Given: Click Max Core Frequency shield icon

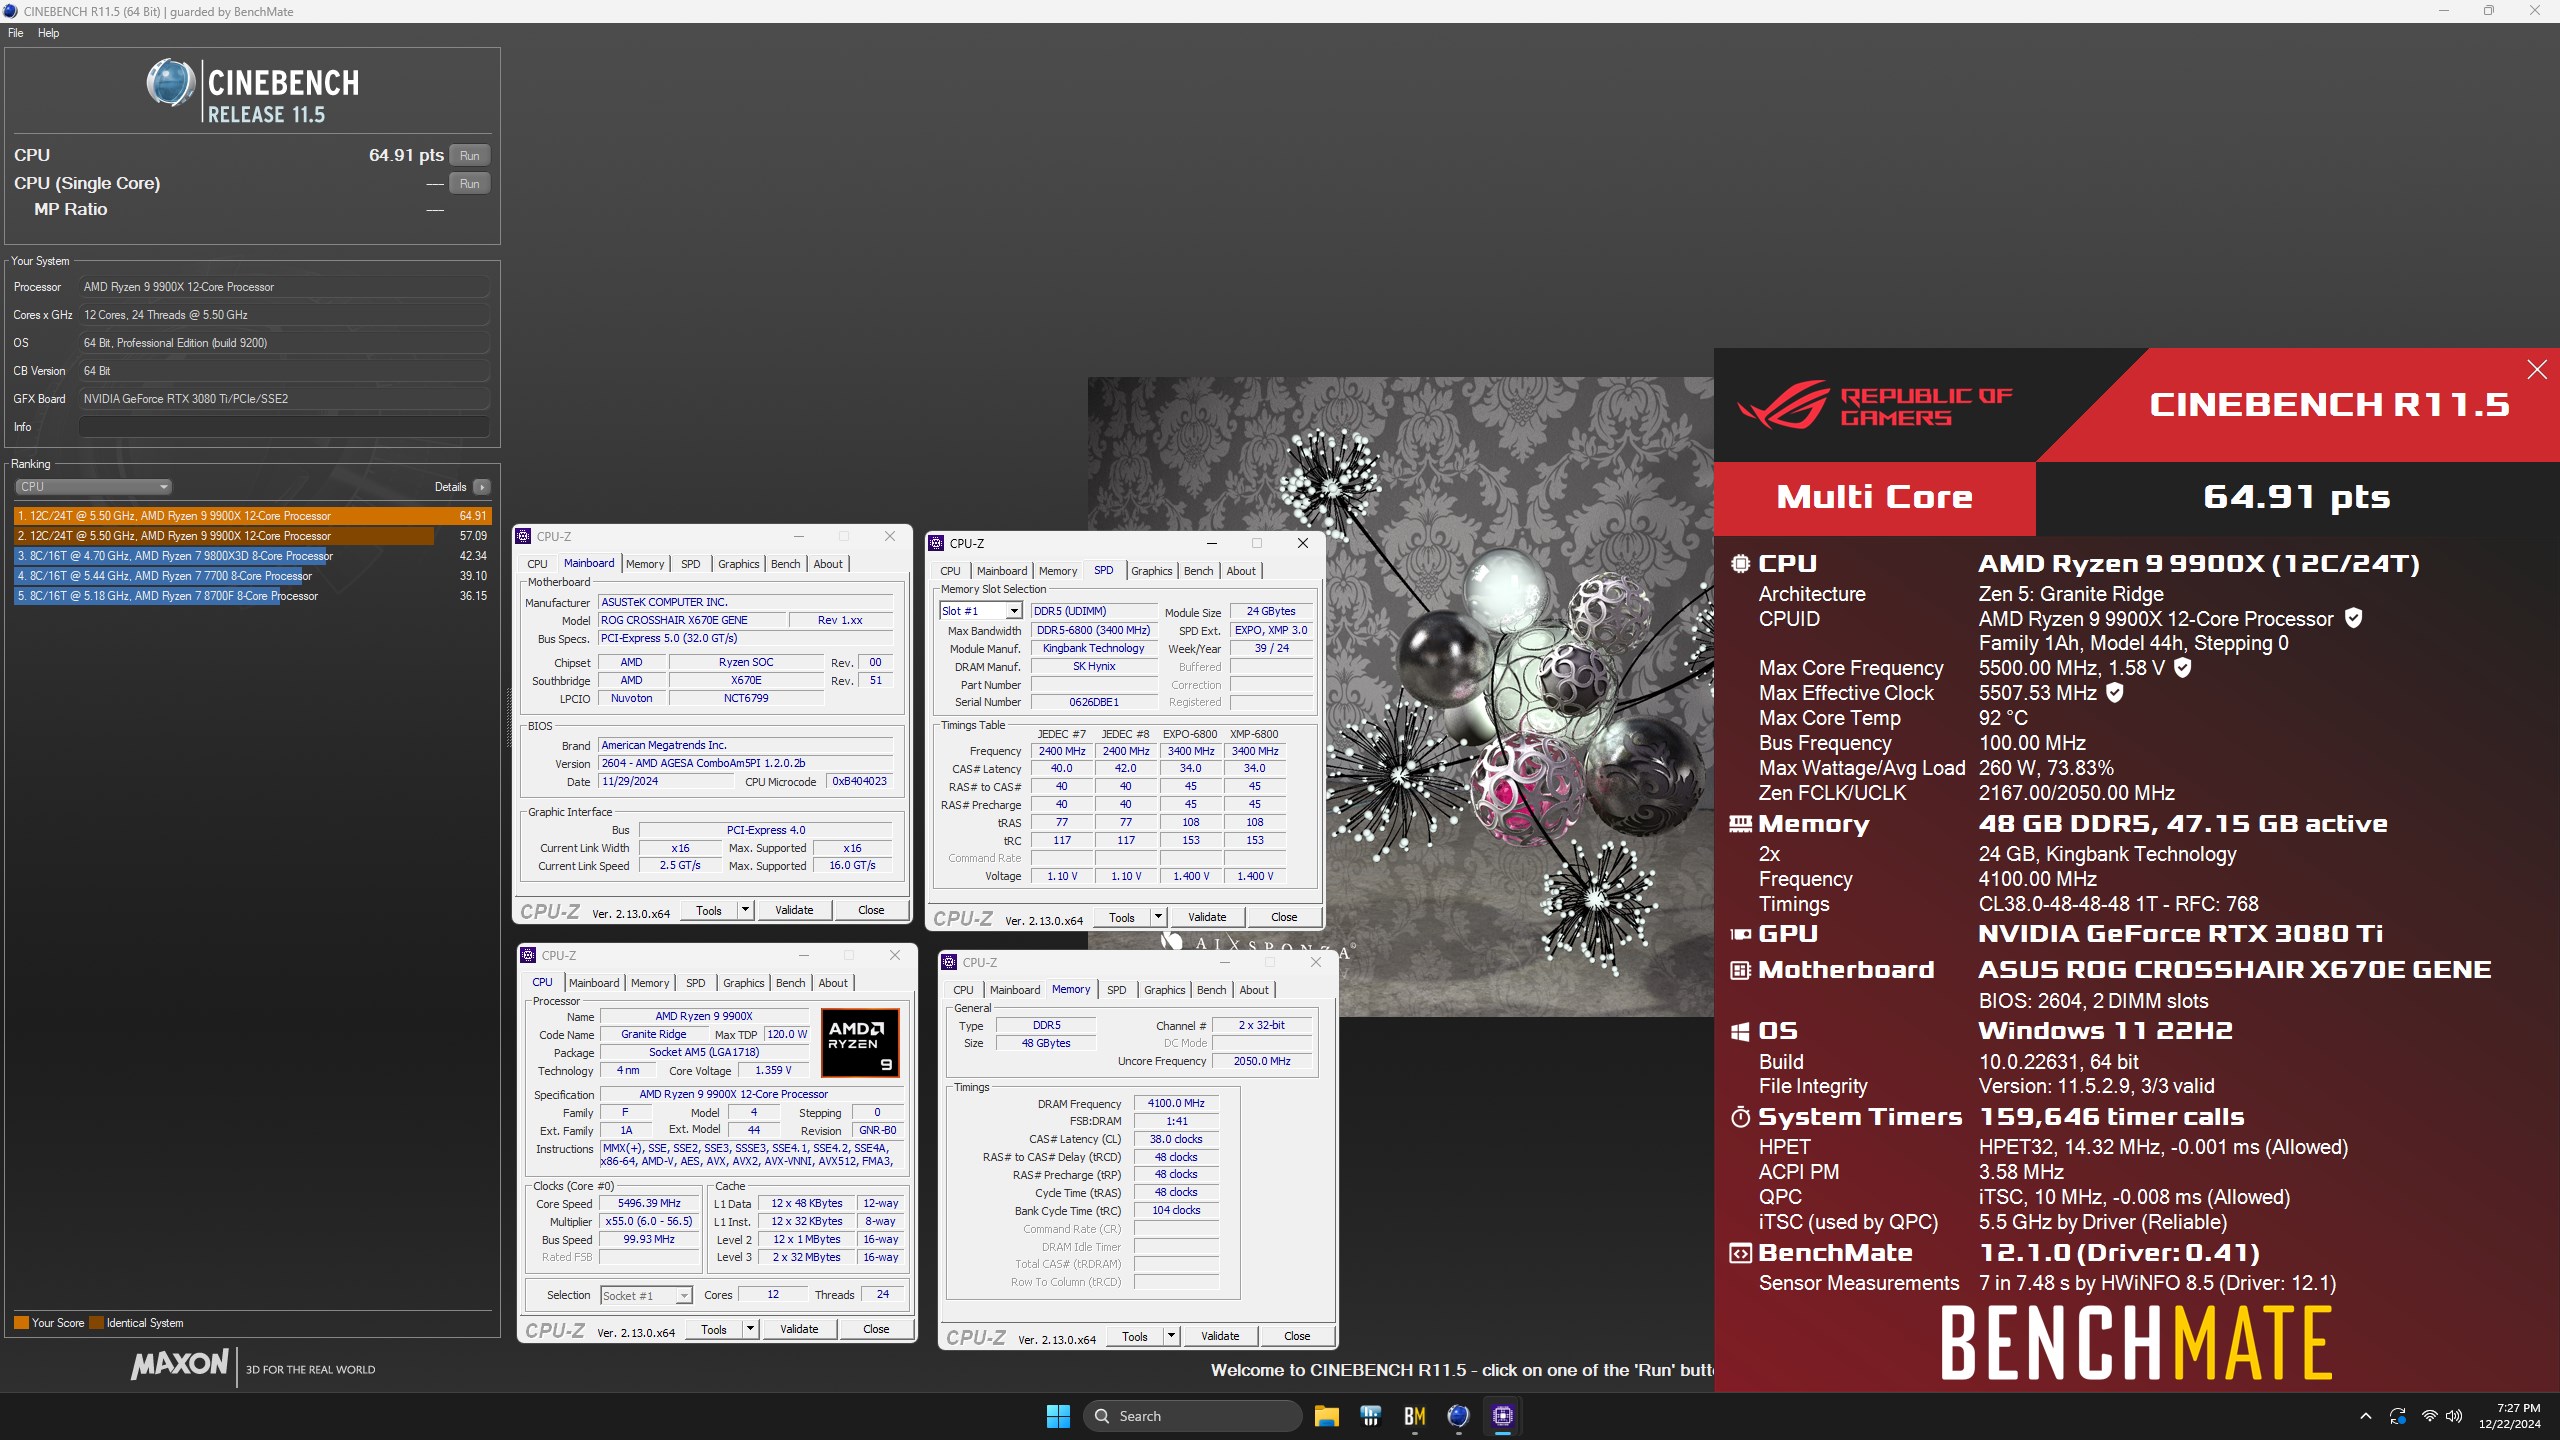Looking at the screenshot, I should [x=2183, y=667].
